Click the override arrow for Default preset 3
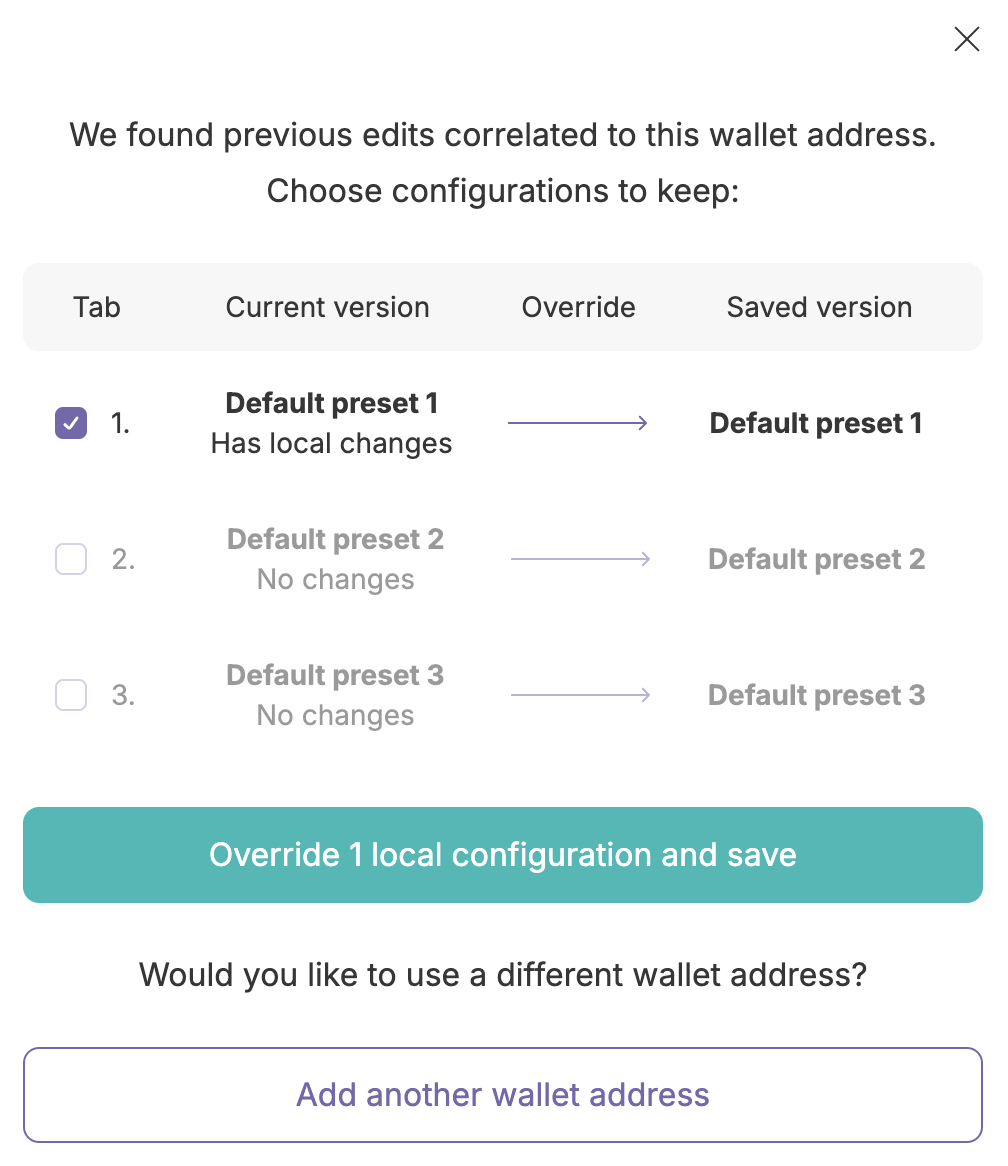 pyautogui.click(x=580, y=694)
